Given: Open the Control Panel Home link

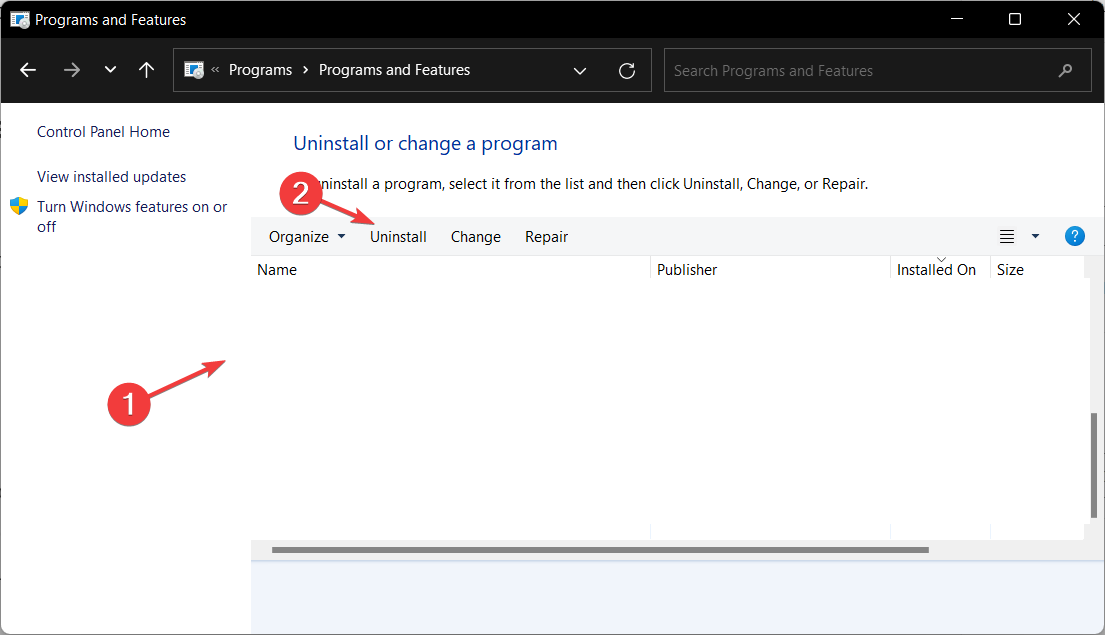Looking at the screenshot, I should click(103, 132).
